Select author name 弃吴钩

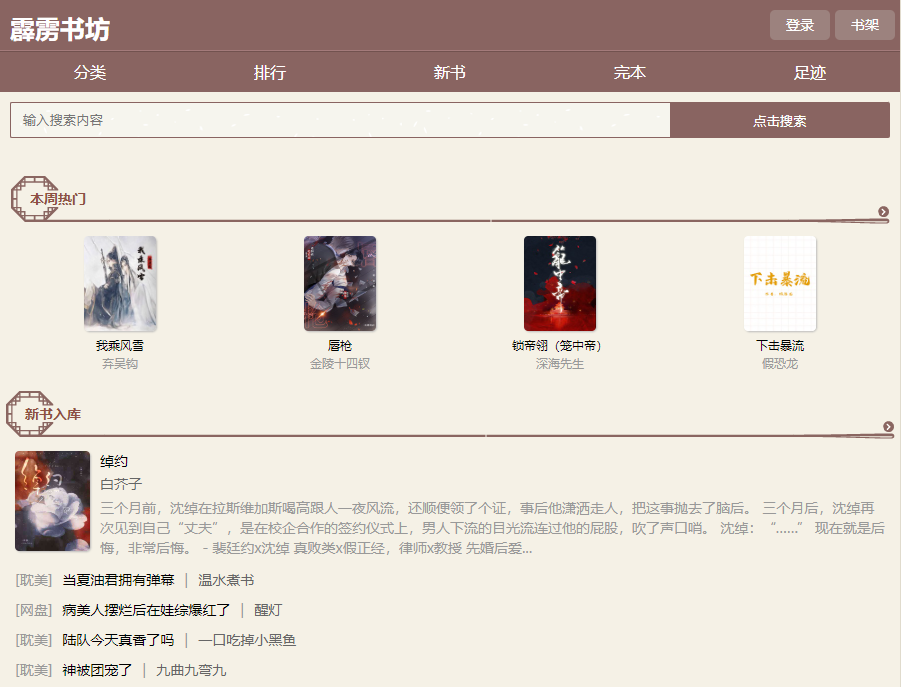[x=120, y=364]
